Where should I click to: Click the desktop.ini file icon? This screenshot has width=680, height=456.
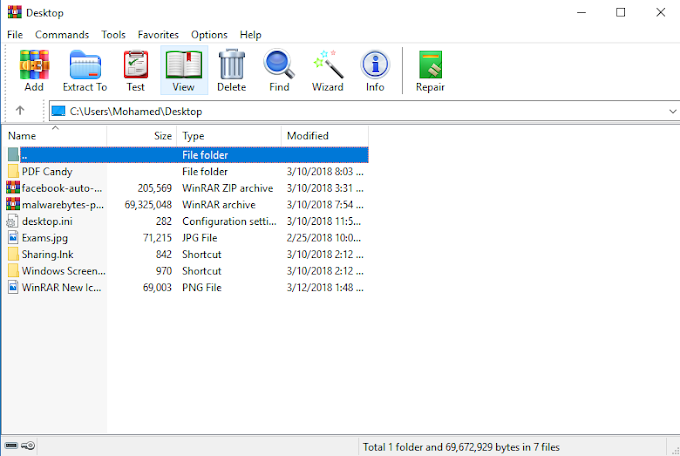click(x=13, y=221)
